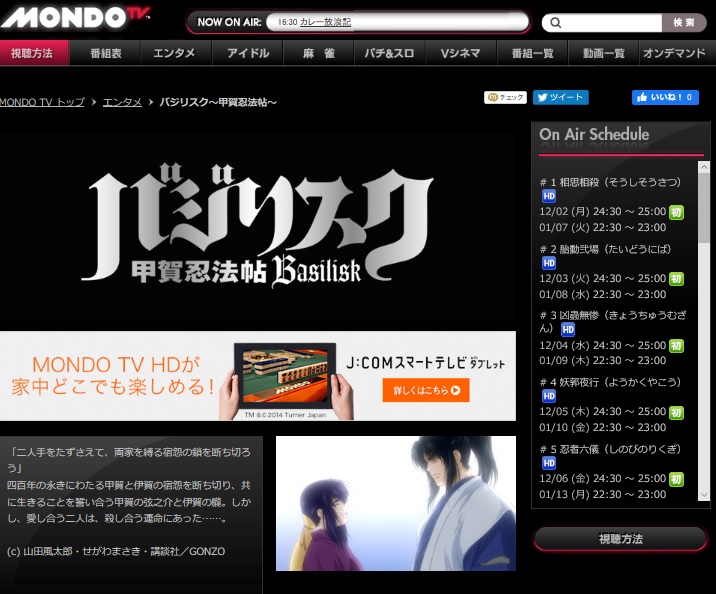
Task: Click the now-airing カレー放浪記 link
Action: [325, 22]
